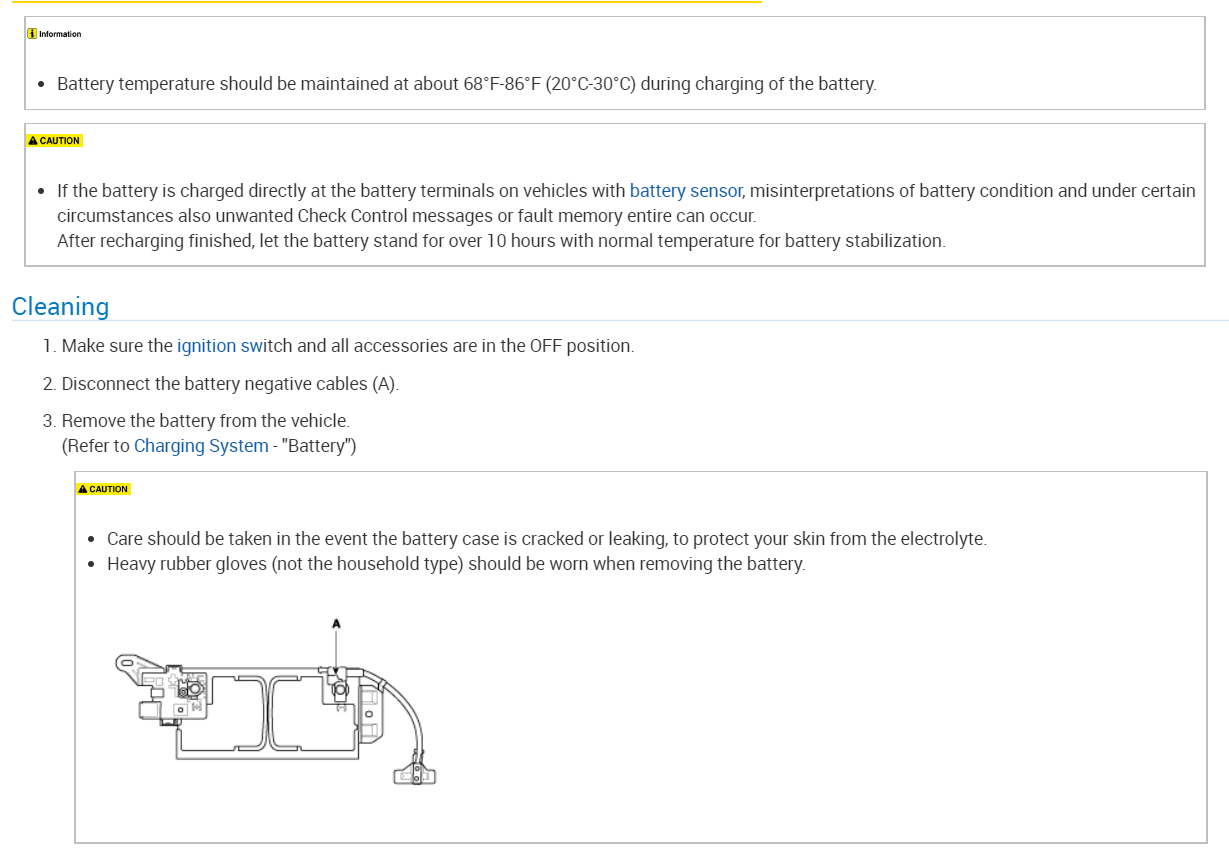Click the warning triangle in the first CAUTION label
The height and width of the screenshot is (854, 1229).
pyautogui.click(x=33, y=141)
